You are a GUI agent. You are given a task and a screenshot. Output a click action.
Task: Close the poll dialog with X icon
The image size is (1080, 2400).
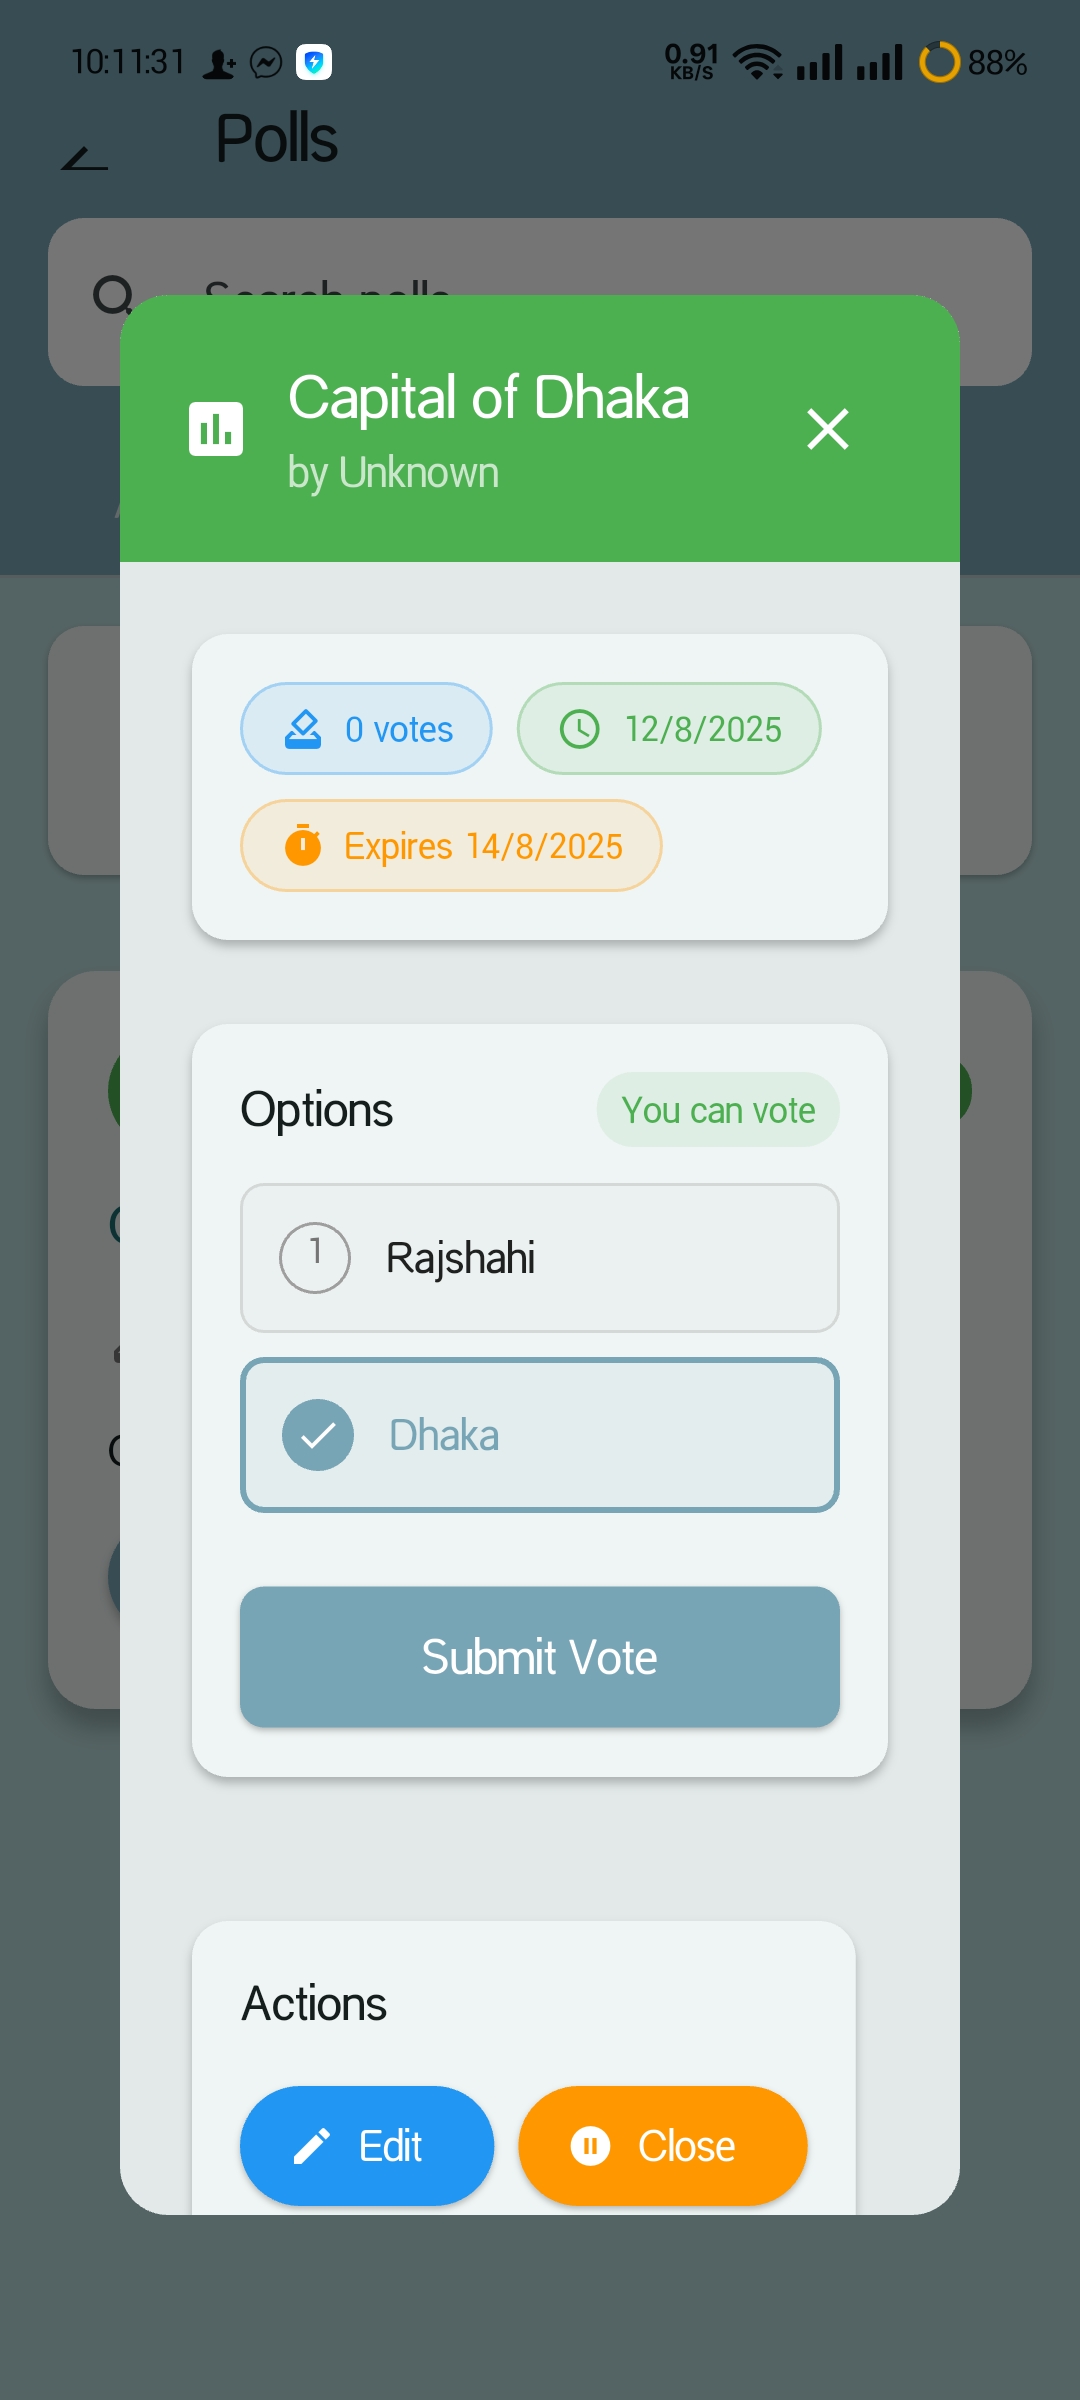coord(828,429)
